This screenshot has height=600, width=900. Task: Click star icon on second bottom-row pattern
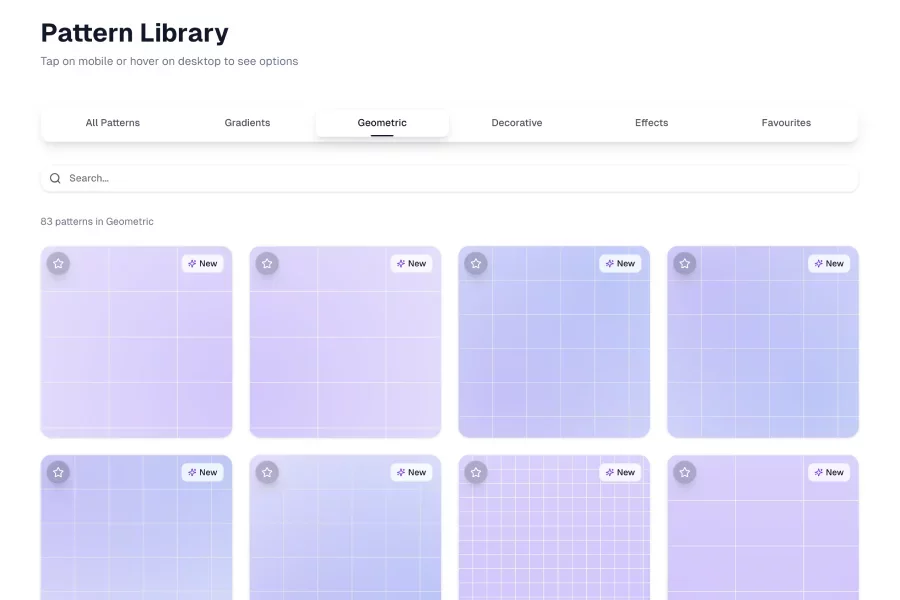[x=267, y=472]
